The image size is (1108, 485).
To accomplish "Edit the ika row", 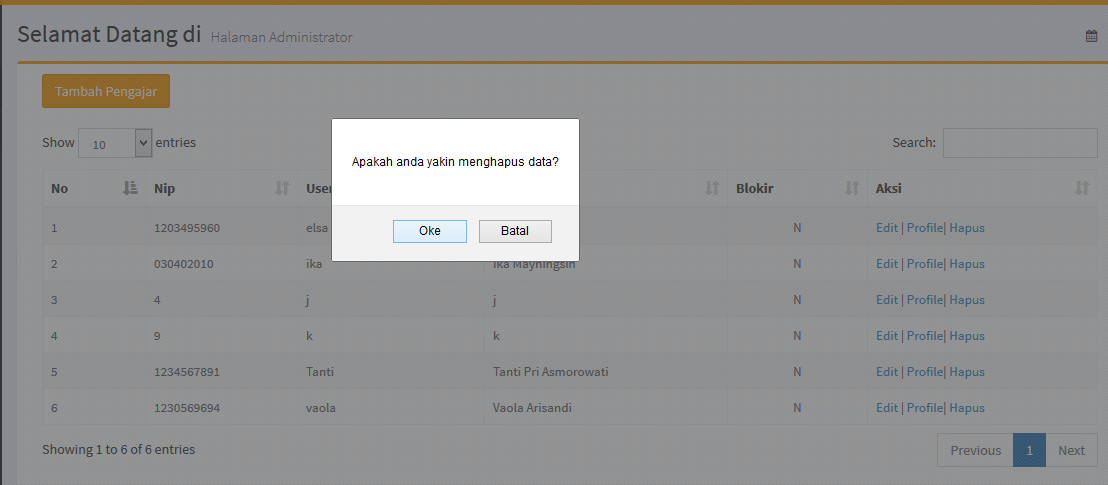I will coord(887,264).
